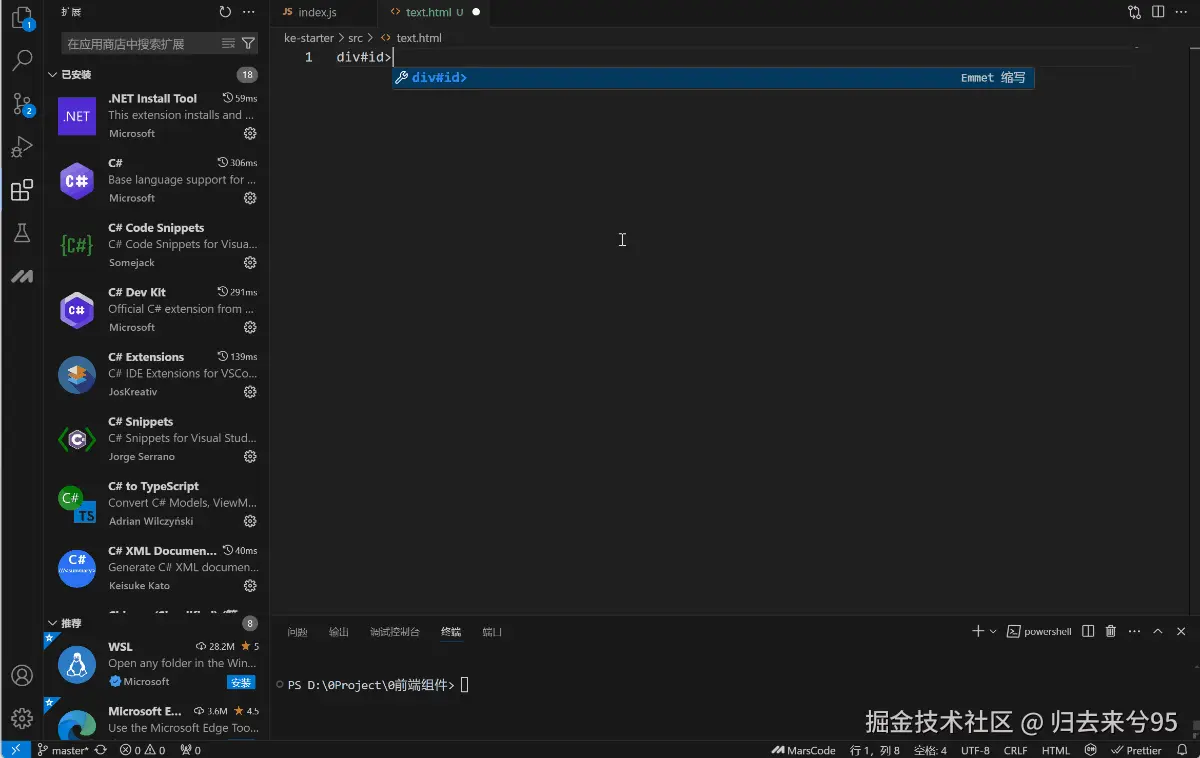
Task: Open terminal panel more actions
Action: 1134,631
